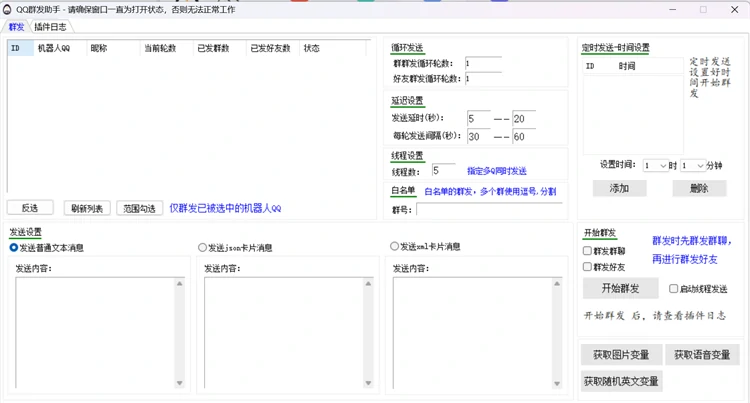Screen dimensions: 750x403
Task: Open the hour (时) dropdown
Action: click(656, 165)
